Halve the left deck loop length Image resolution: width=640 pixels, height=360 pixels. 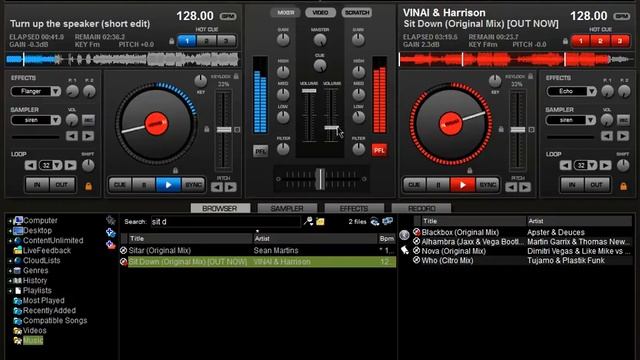31,165
